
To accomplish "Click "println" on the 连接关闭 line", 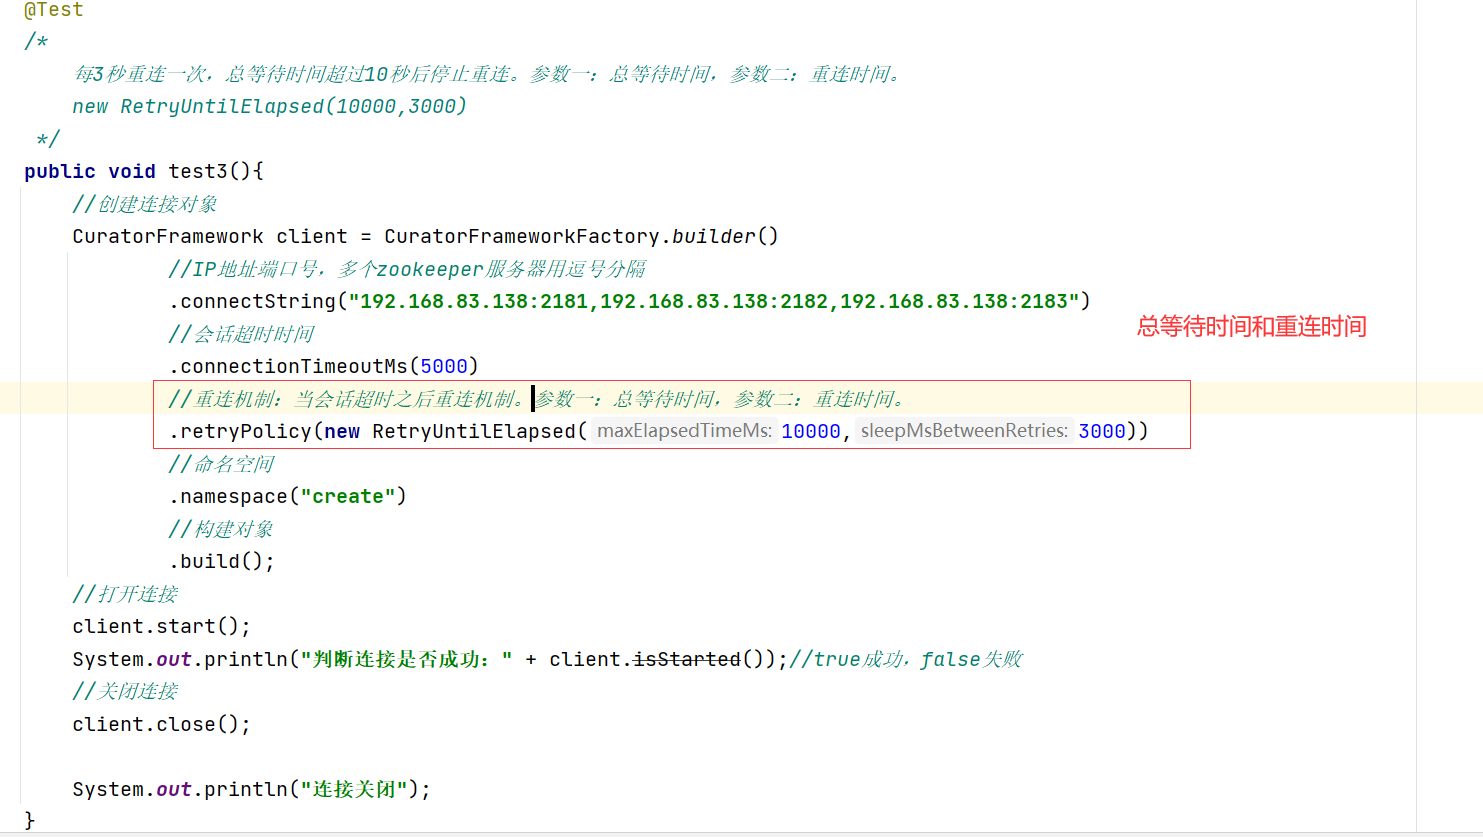I will click(246, 789).
